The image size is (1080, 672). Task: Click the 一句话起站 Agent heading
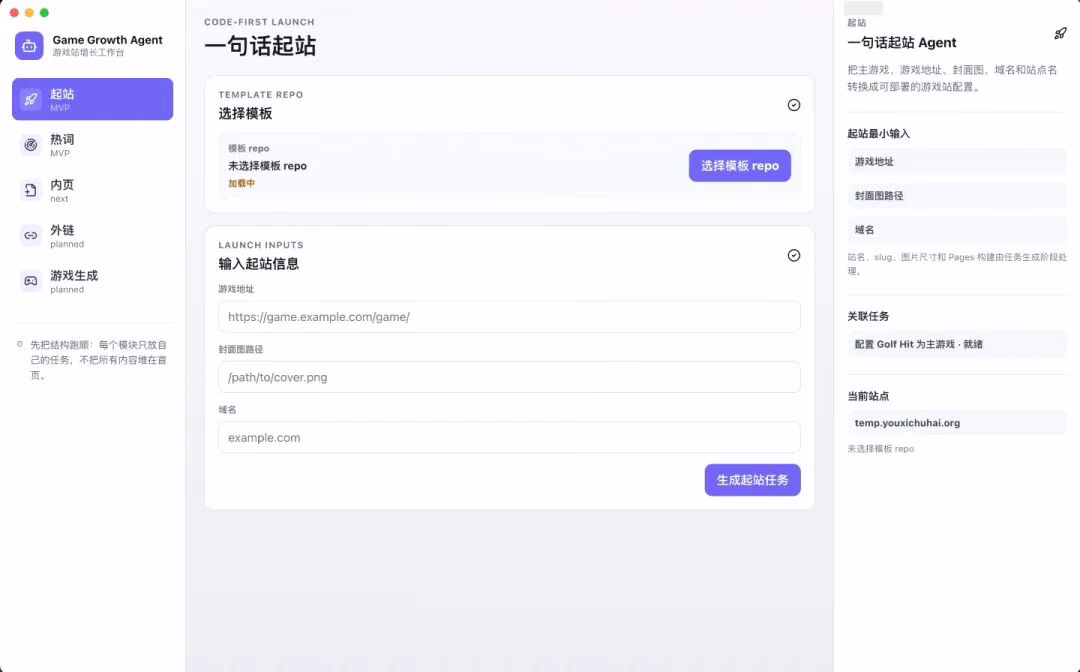pyautogui.click(x=902, y=43)
